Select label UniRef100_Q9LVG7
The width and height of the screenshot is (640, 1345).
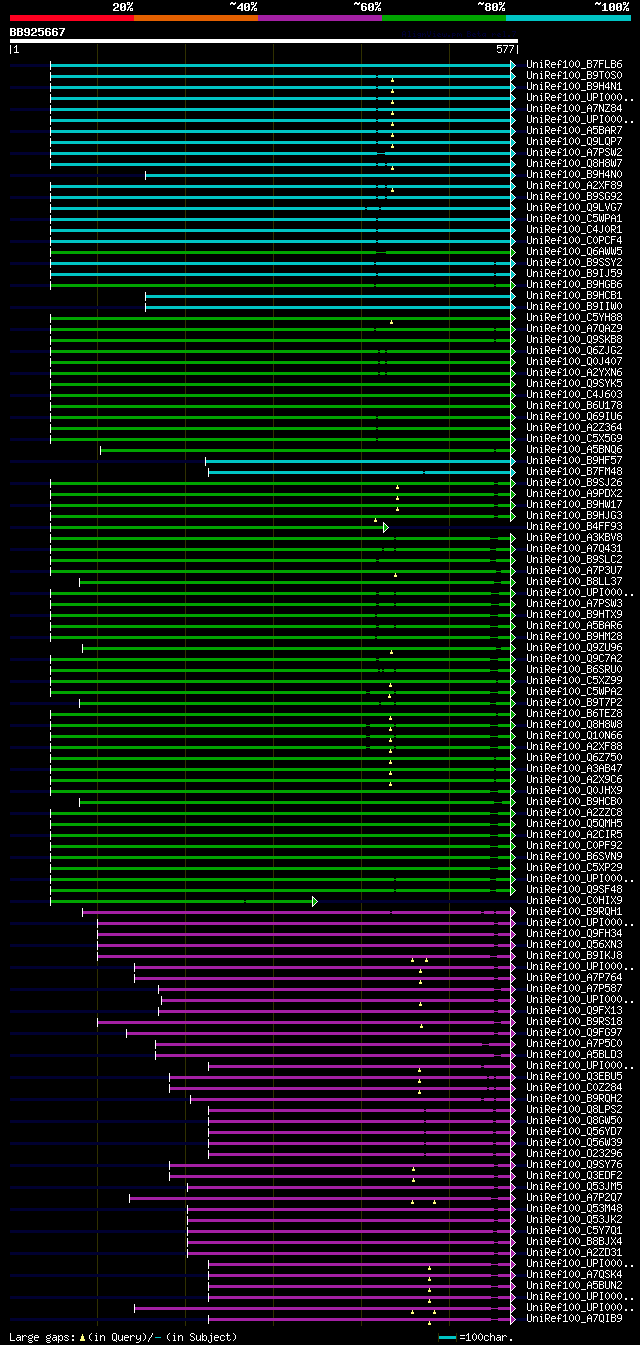[x=574, y=207]
